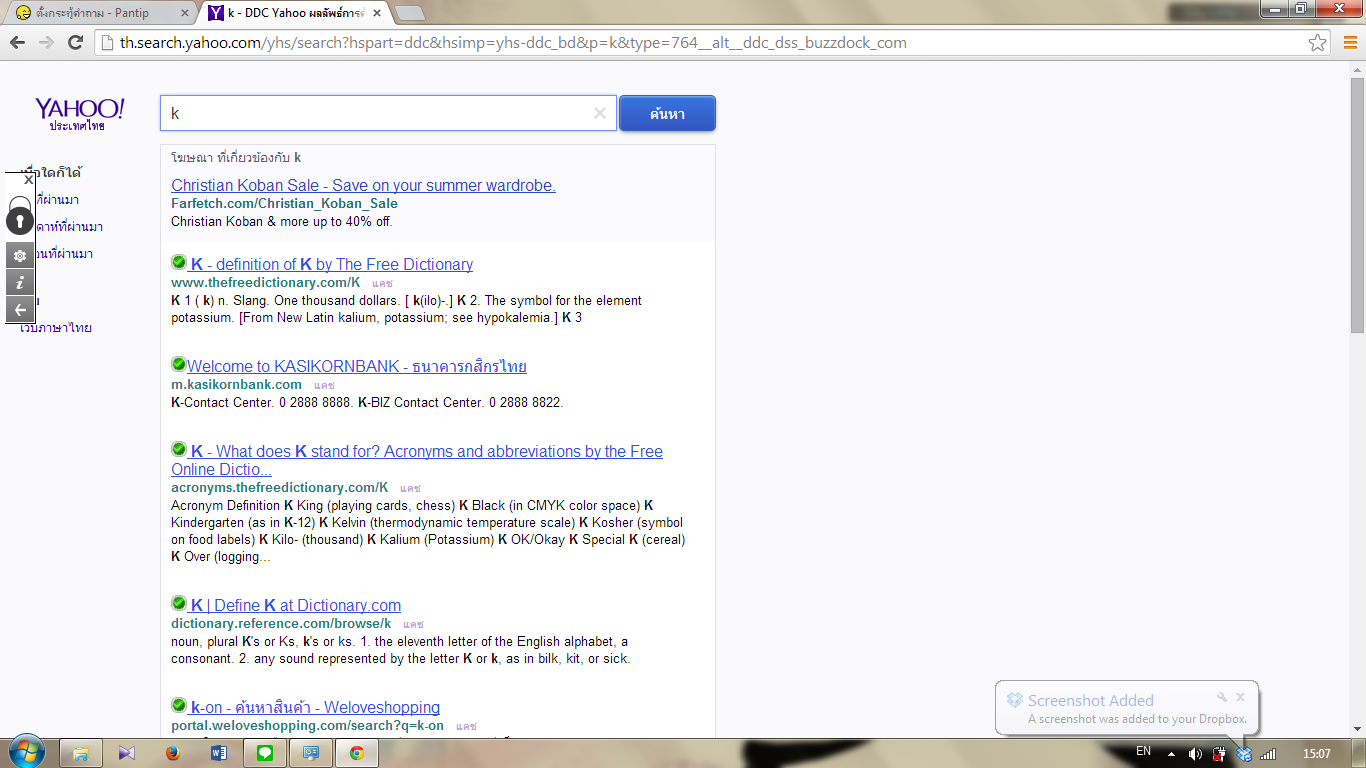Click the Yahoo Thailand logo
1366x768 pixels.
[x=80, y=114]
